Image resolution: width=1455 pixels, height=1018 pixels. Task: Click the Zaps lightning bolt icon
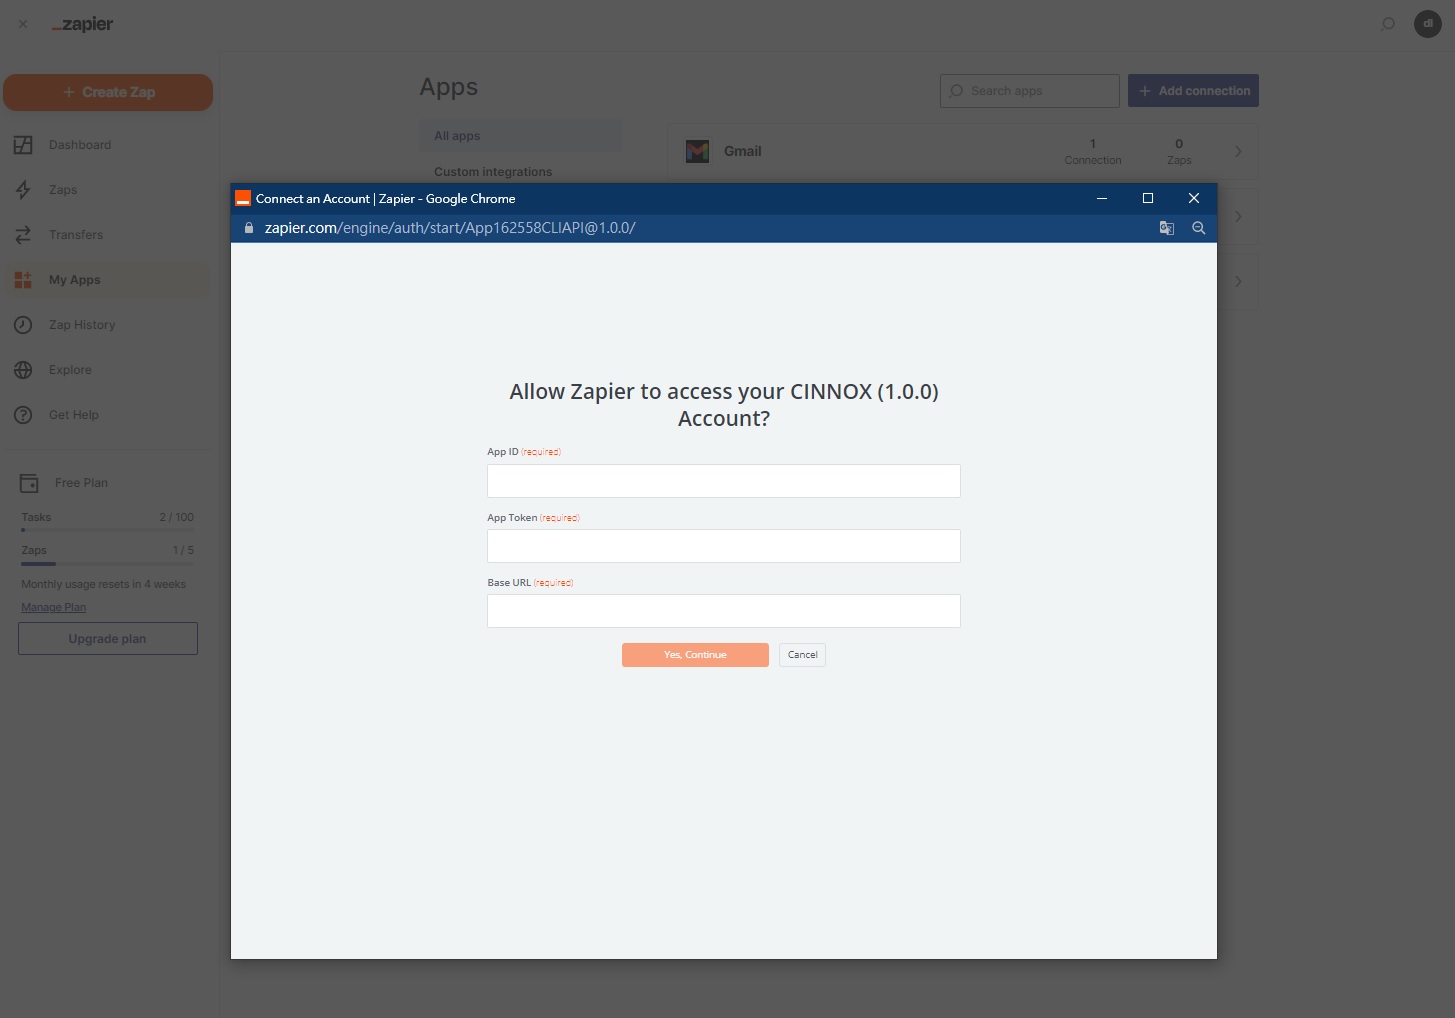click(23, 190)
